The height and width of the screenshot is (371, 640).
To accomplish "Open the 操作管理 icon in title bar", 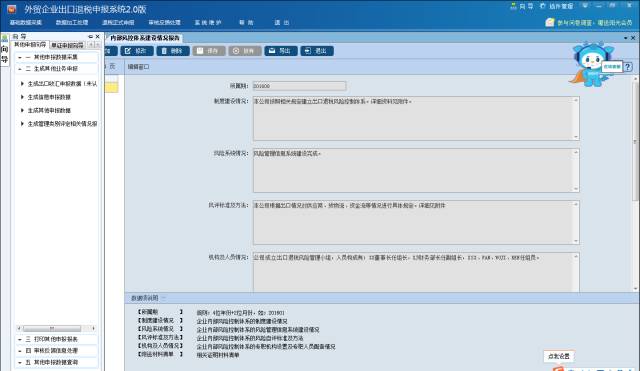I will 557,6.
